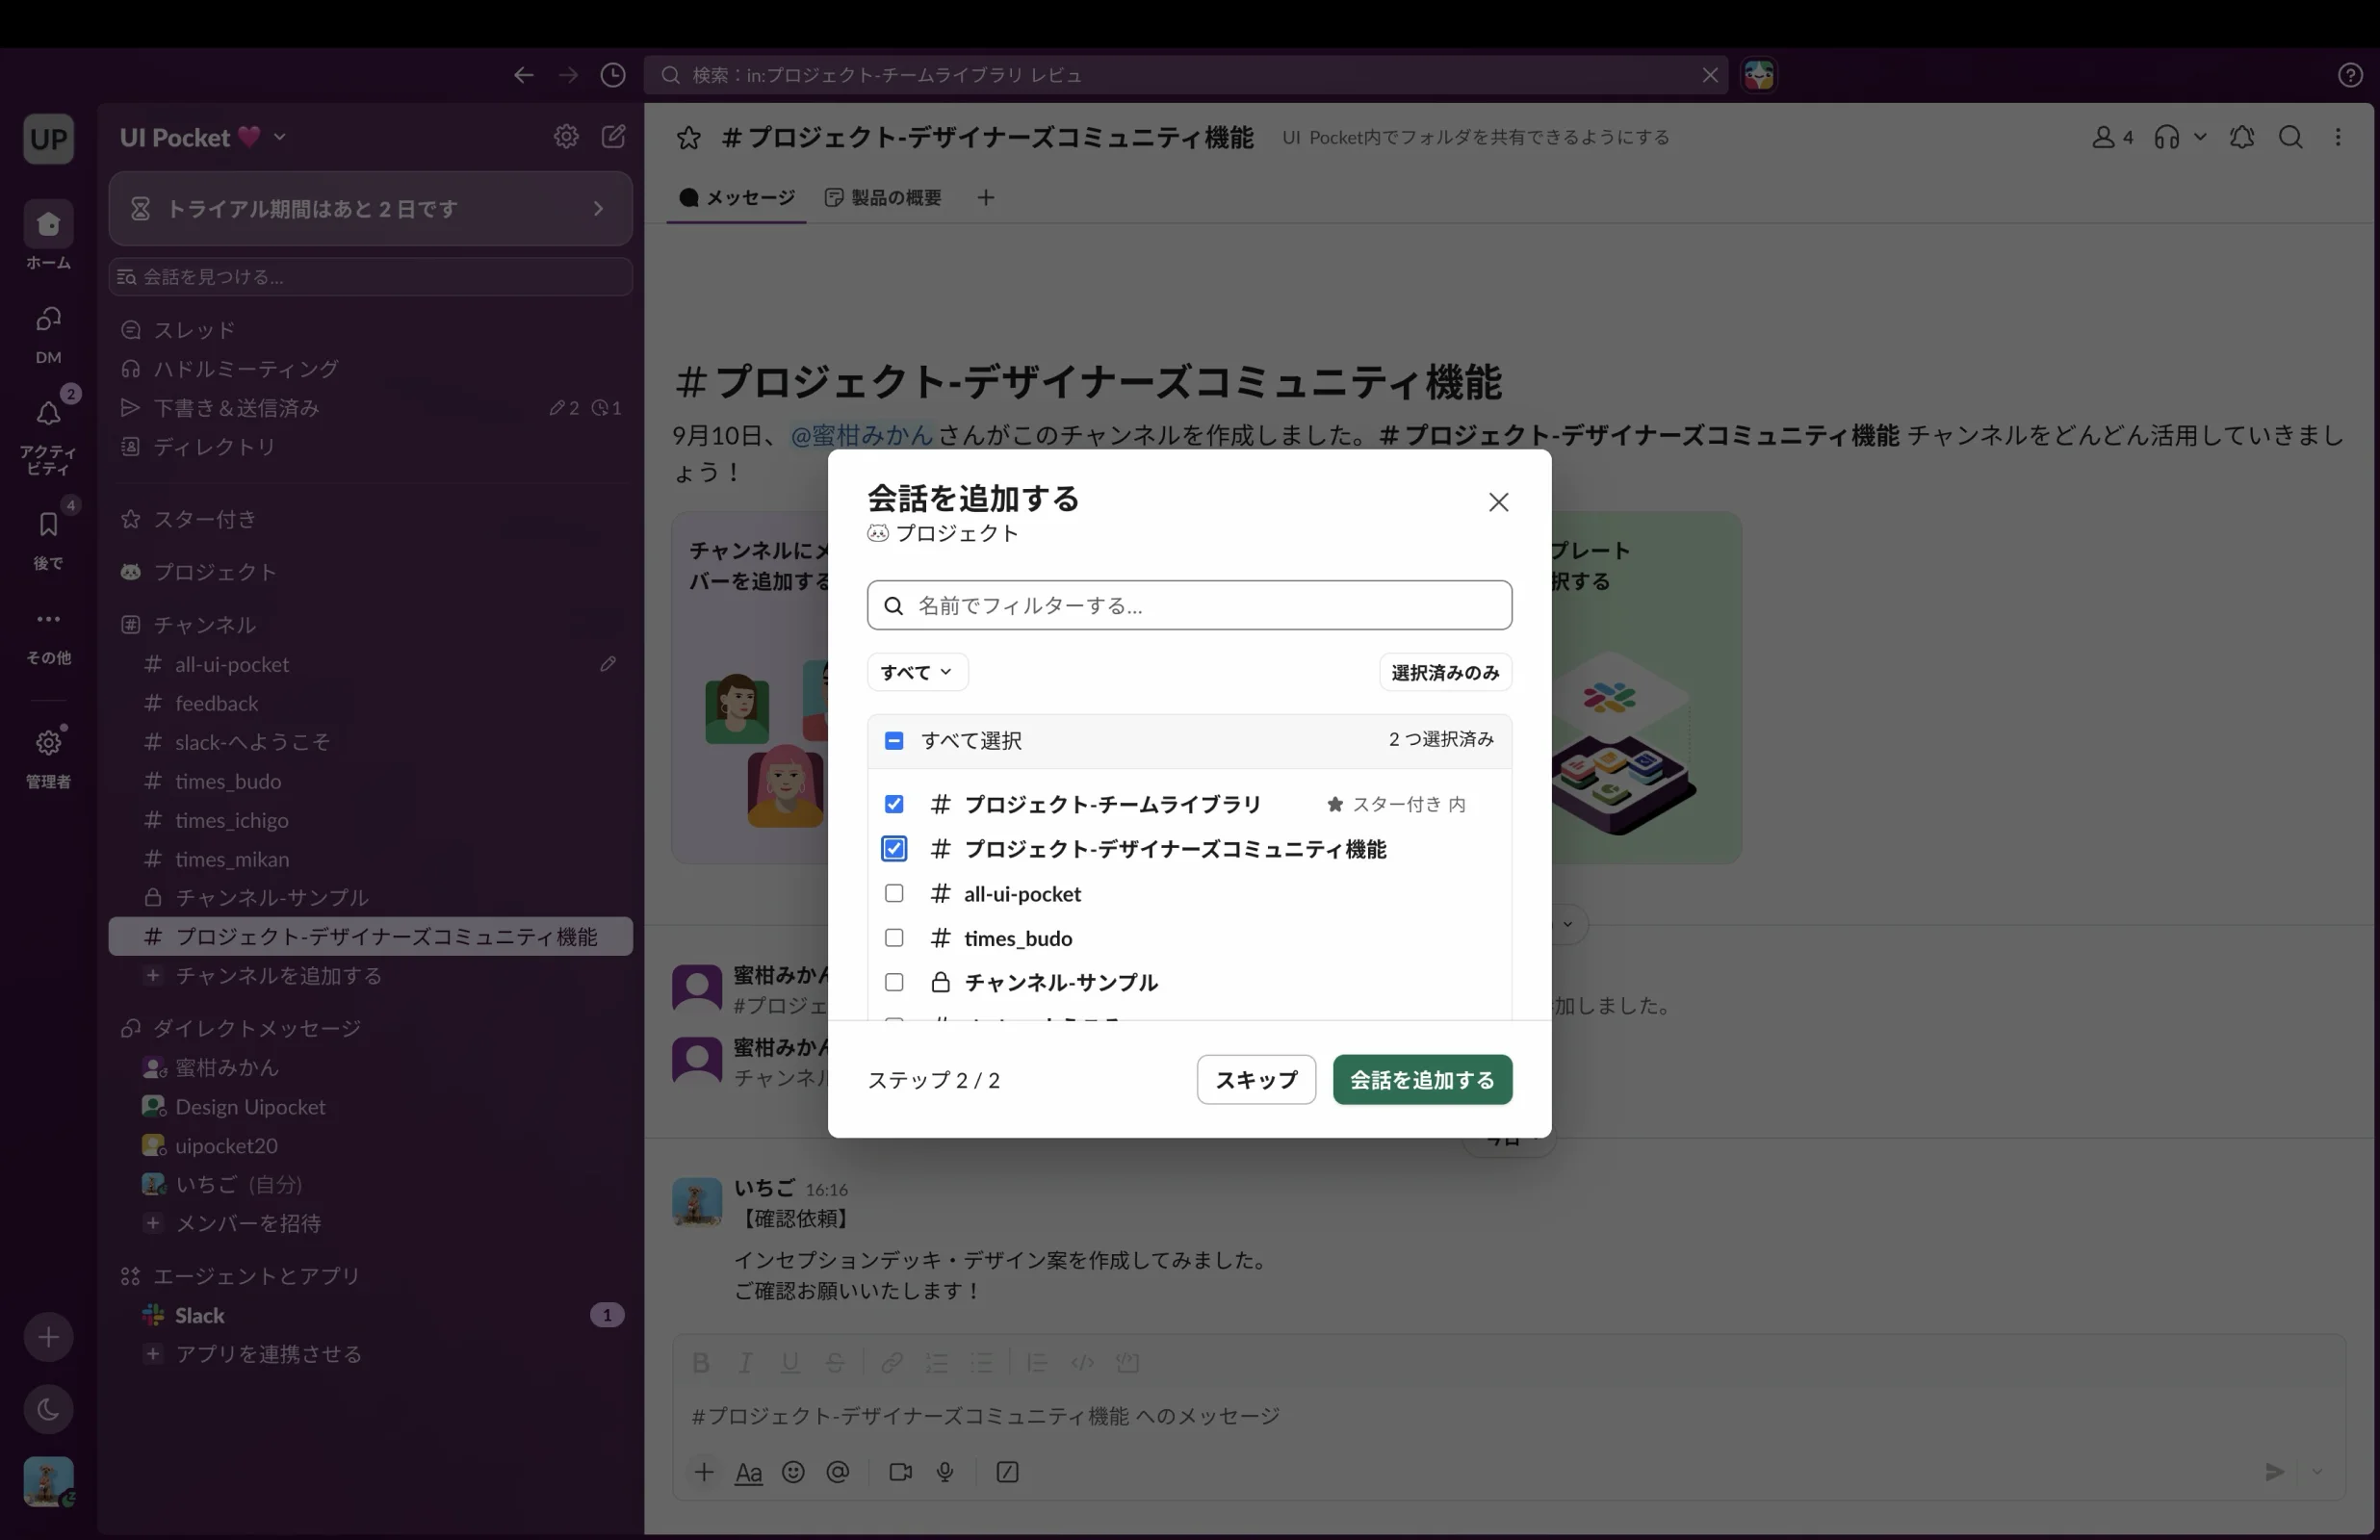Click the @蜜柑みかん mention link
This screenshot has width=2380, height=1540.
tap(861, 435)
